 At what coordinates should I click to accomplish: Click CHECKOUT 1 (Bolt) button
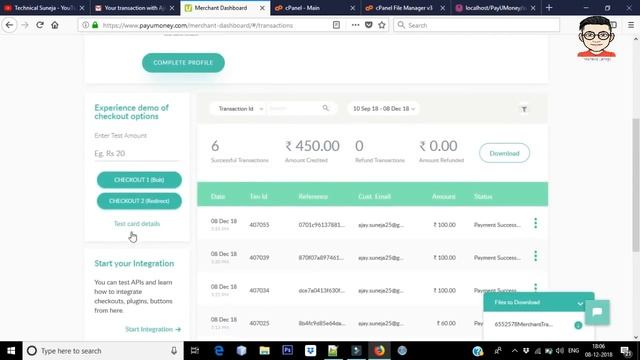coord(139,180)
